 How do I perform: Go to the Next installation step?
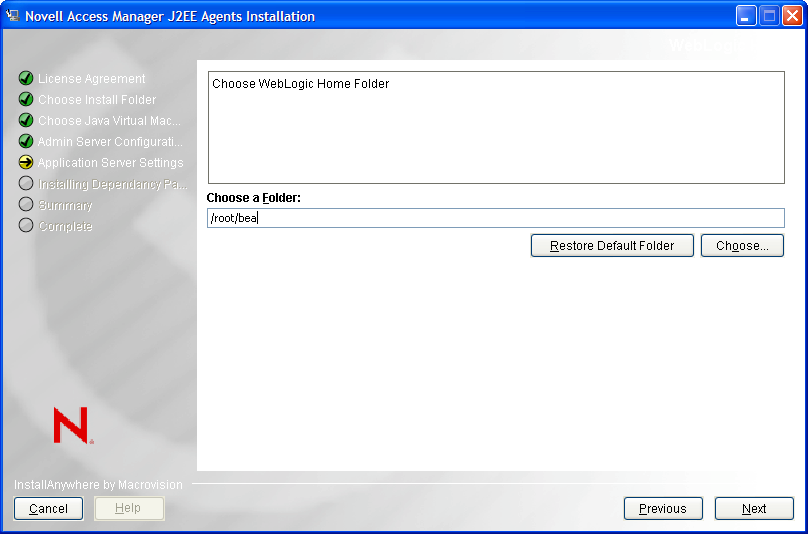click(x=754, y=509)
